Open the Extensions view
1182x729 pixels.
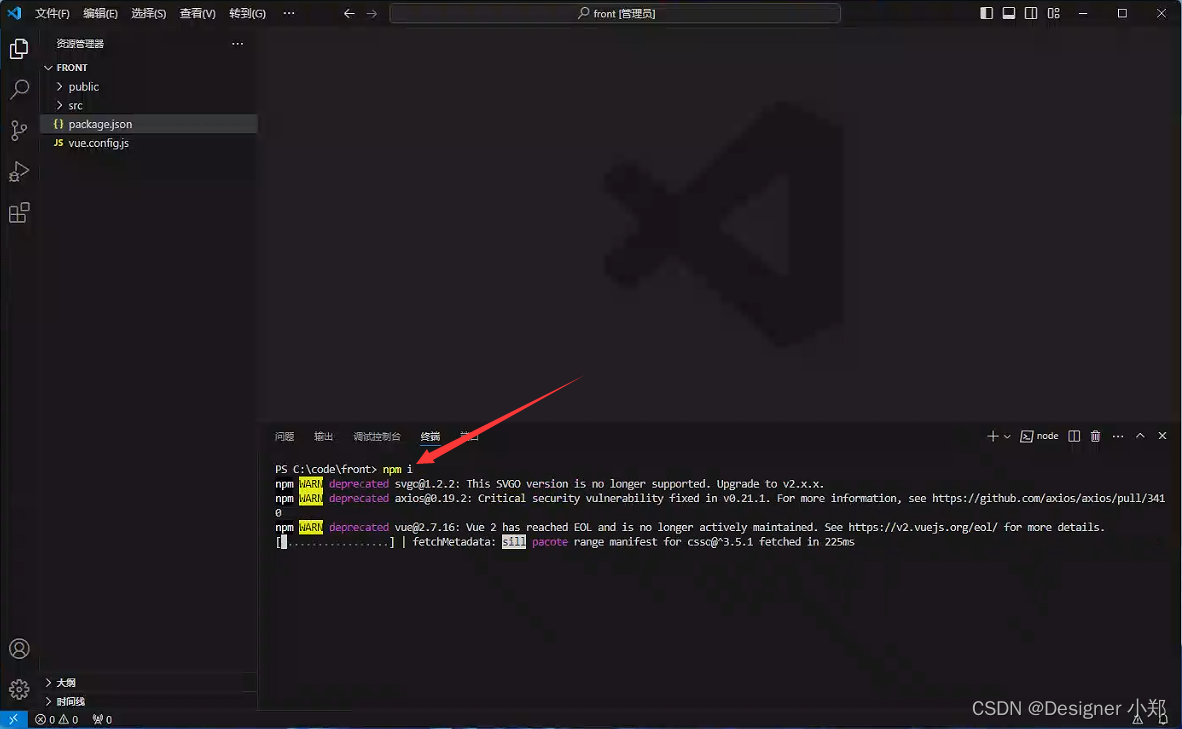(x=19, y=213)
